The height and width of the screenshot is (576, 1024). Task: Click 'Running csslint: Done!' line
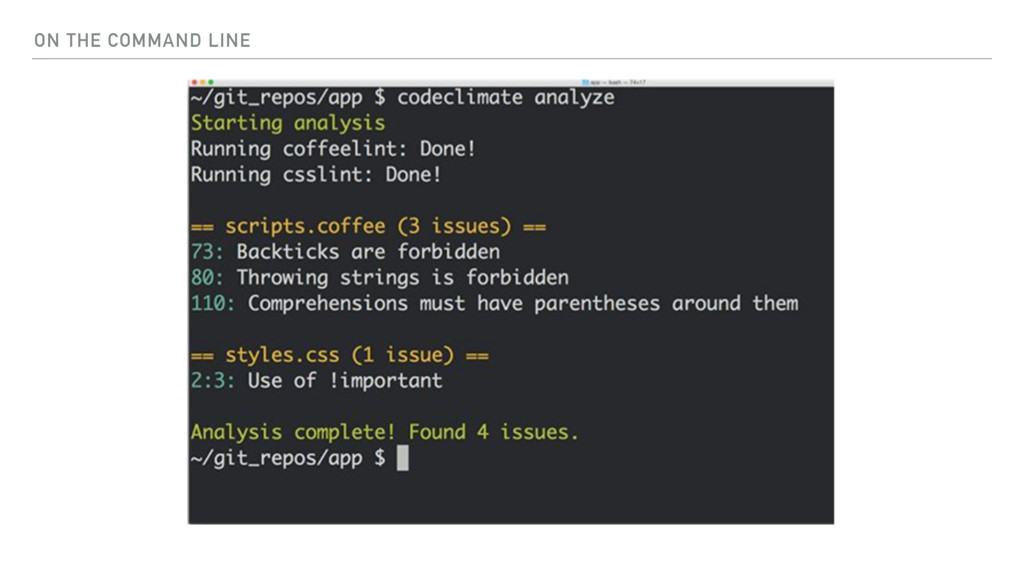tap(316, 174)
